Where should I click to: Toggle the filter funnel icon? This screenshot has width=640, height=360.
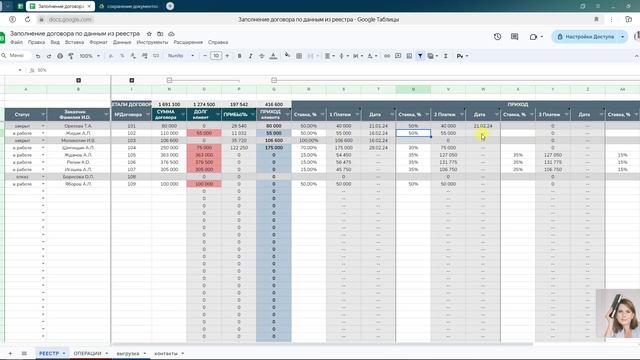(420, 56)
